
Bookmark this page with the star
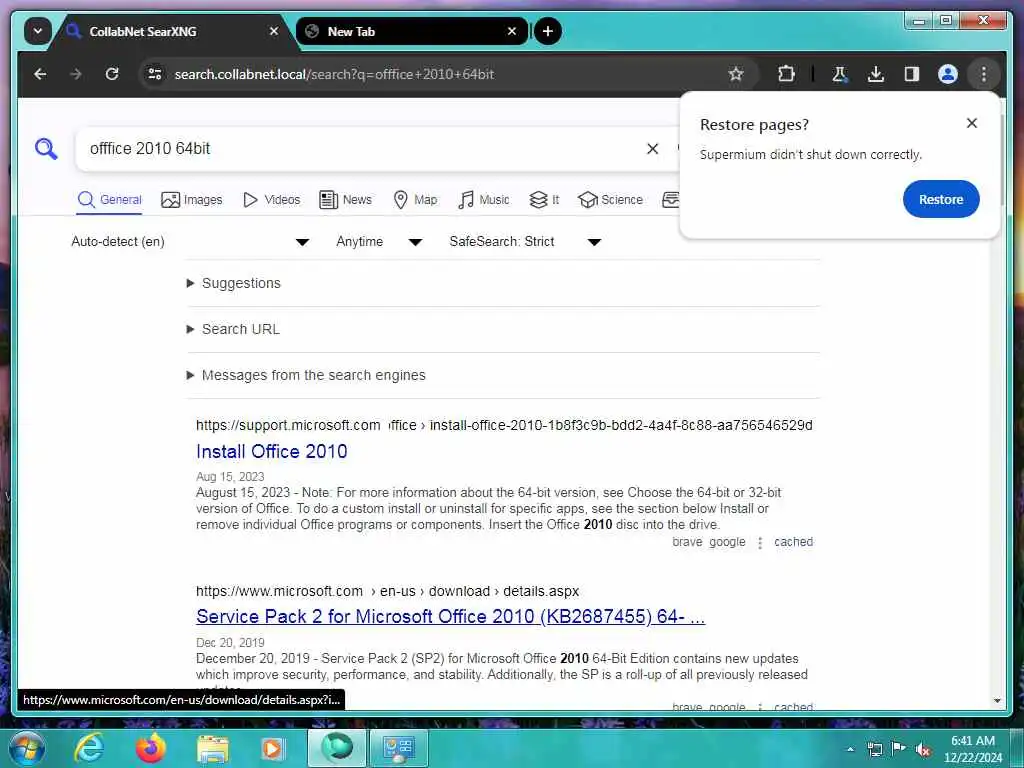(736, 74)
